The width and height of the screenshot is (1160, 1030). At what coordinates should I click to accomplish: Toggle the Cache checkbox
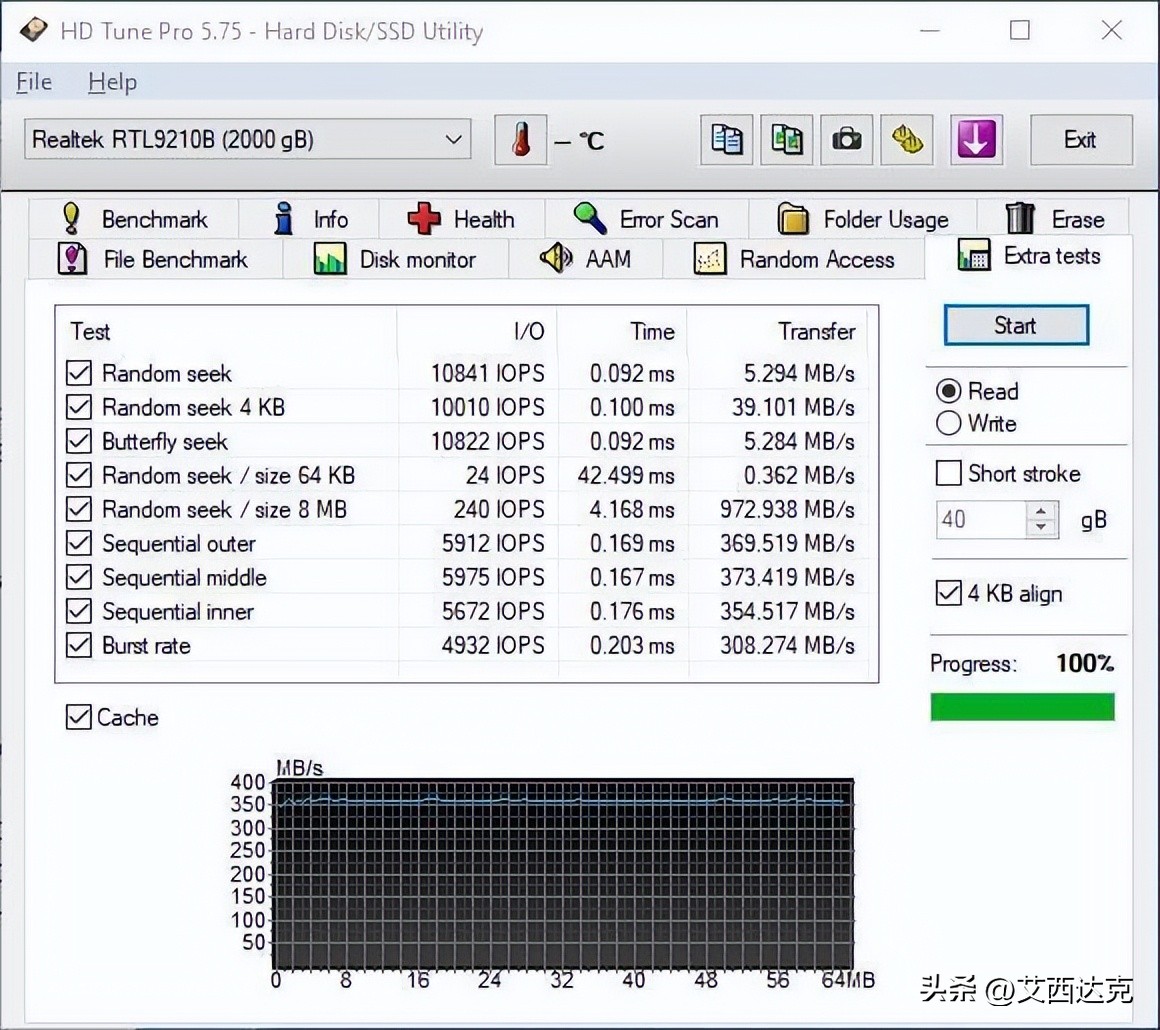click(79, 717)
